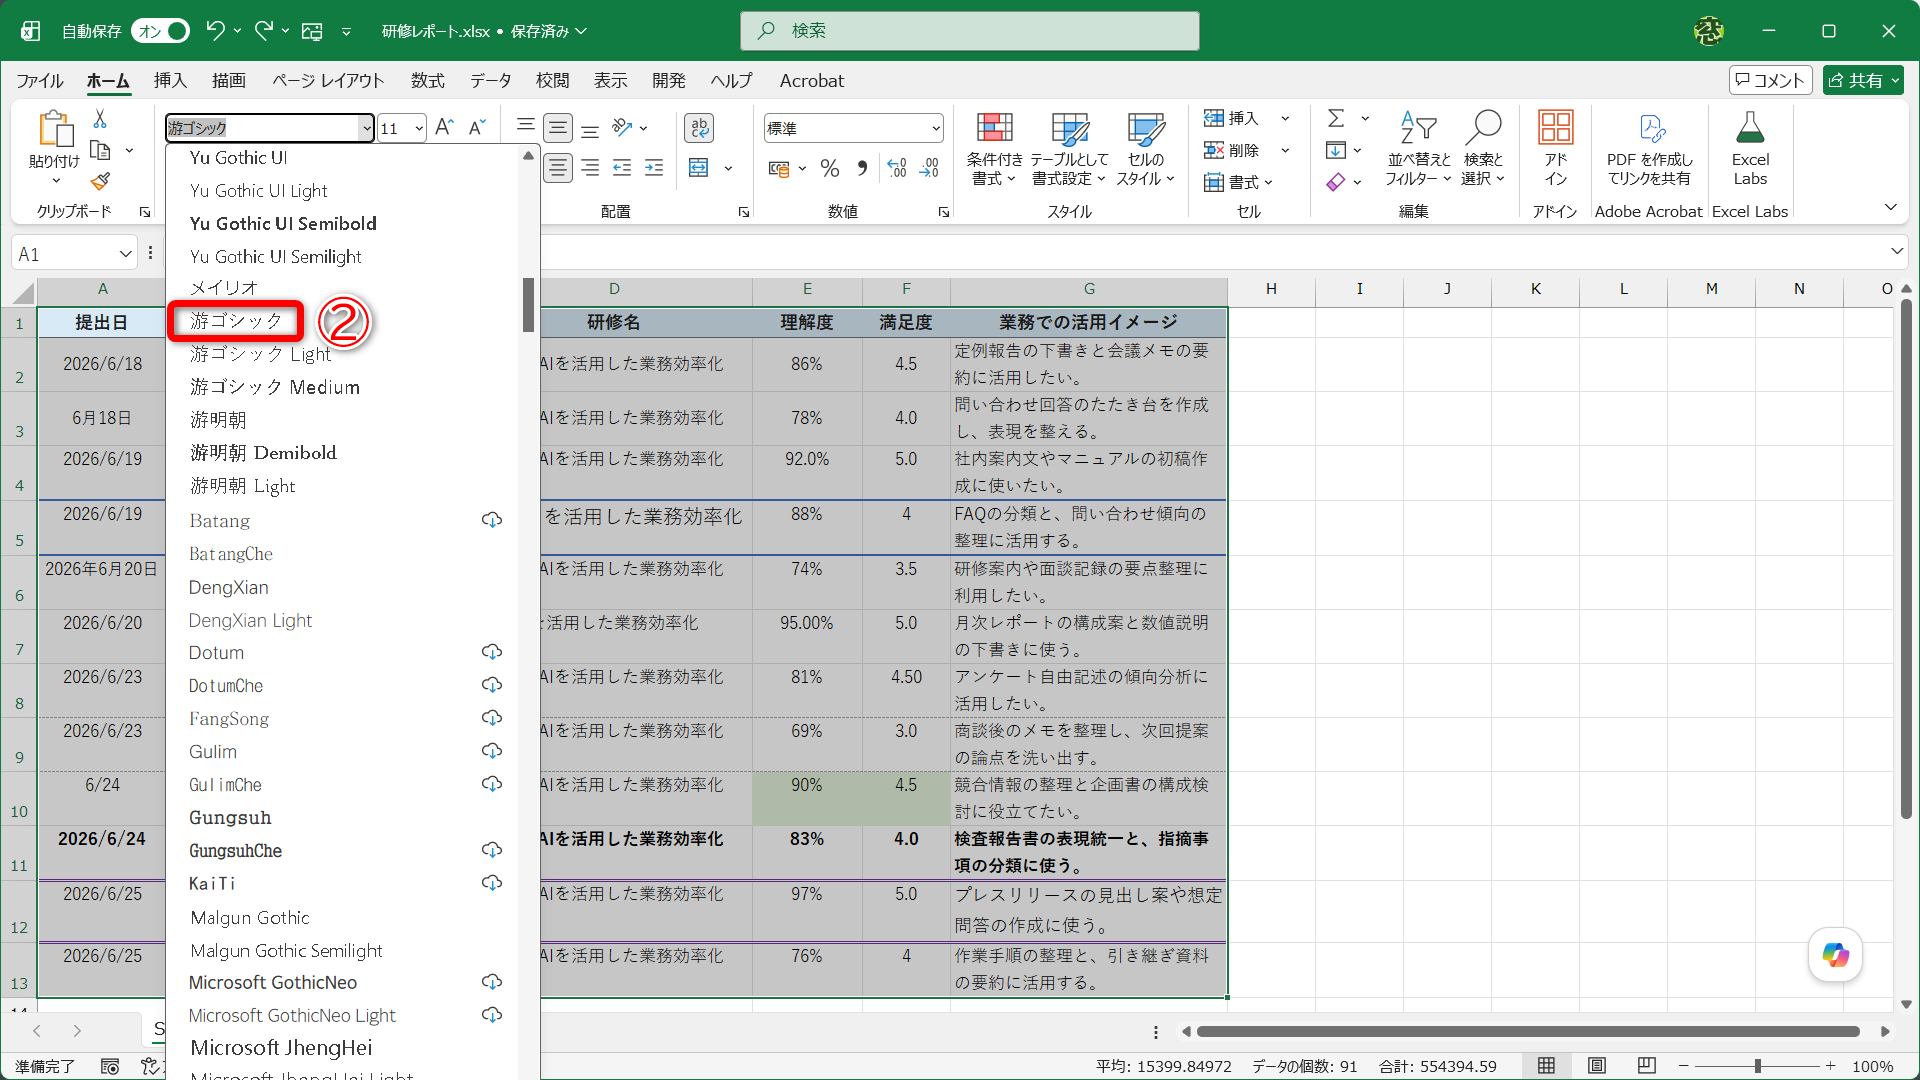The height and width of the screenshot is (1080, 1920).
Task: Open the Formulas (数式) tab
Action: pyautogui.click(x=427, y=80)
